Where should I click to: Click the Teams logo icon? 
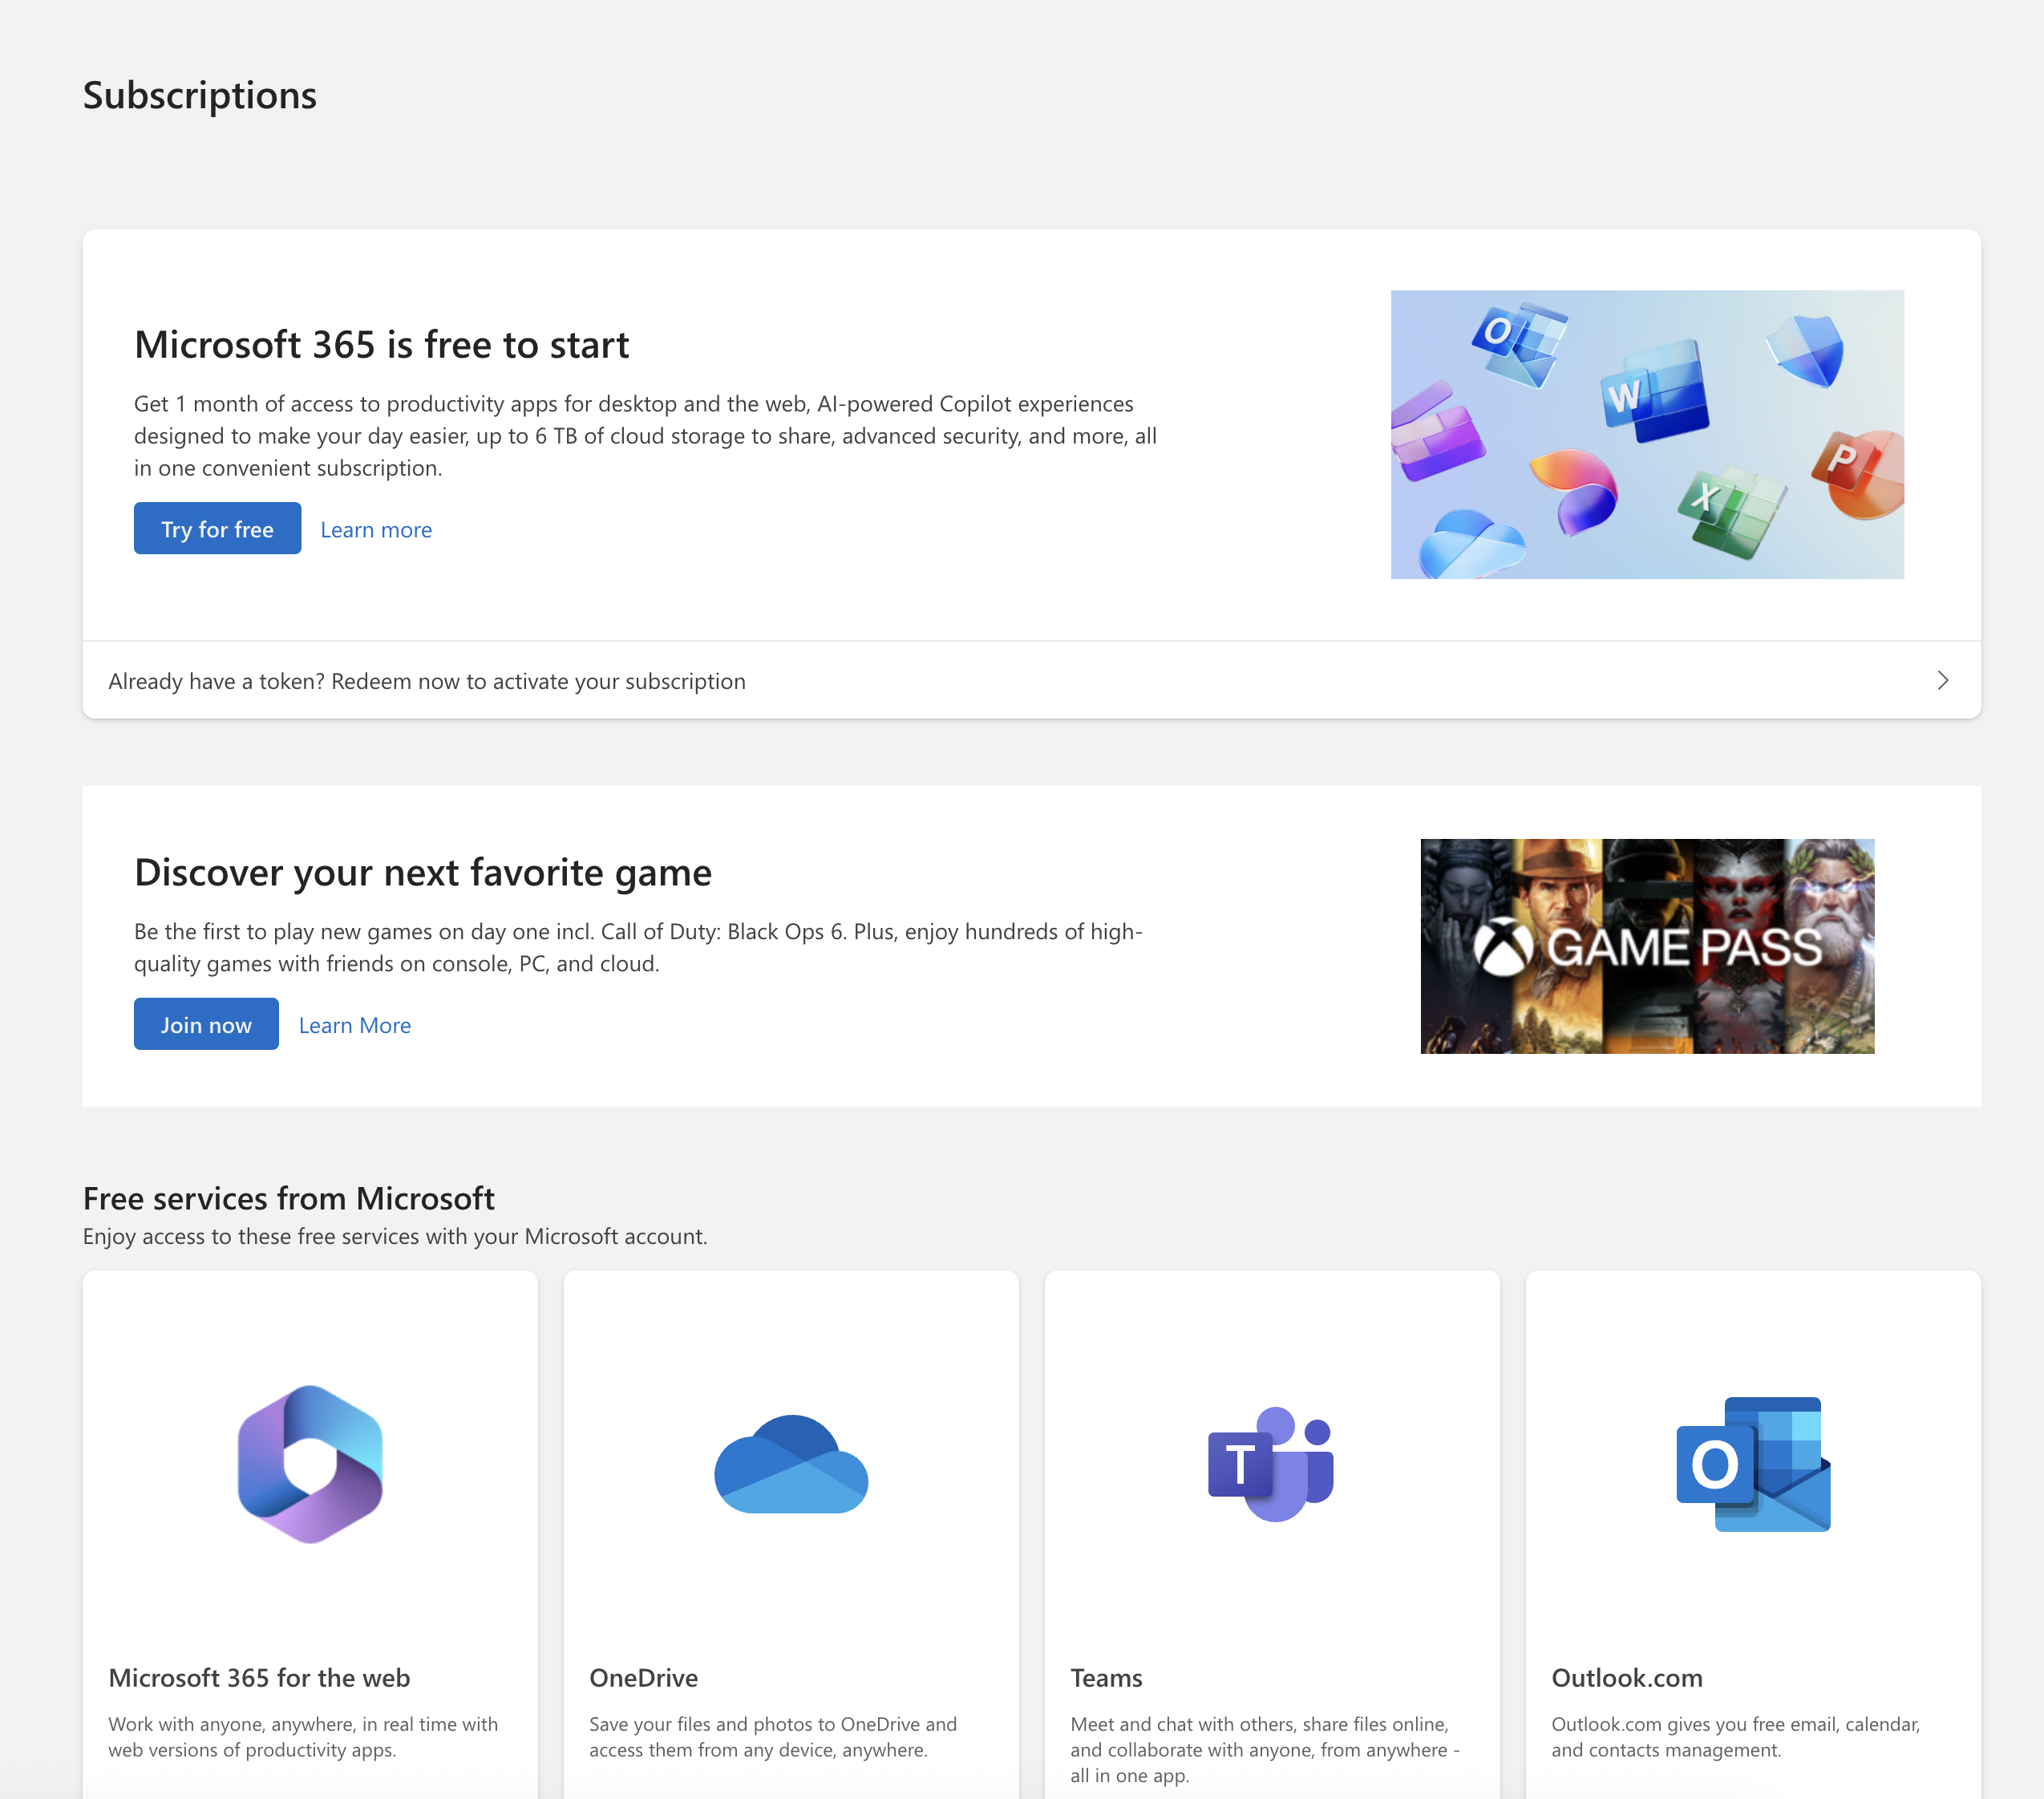1271,1464
